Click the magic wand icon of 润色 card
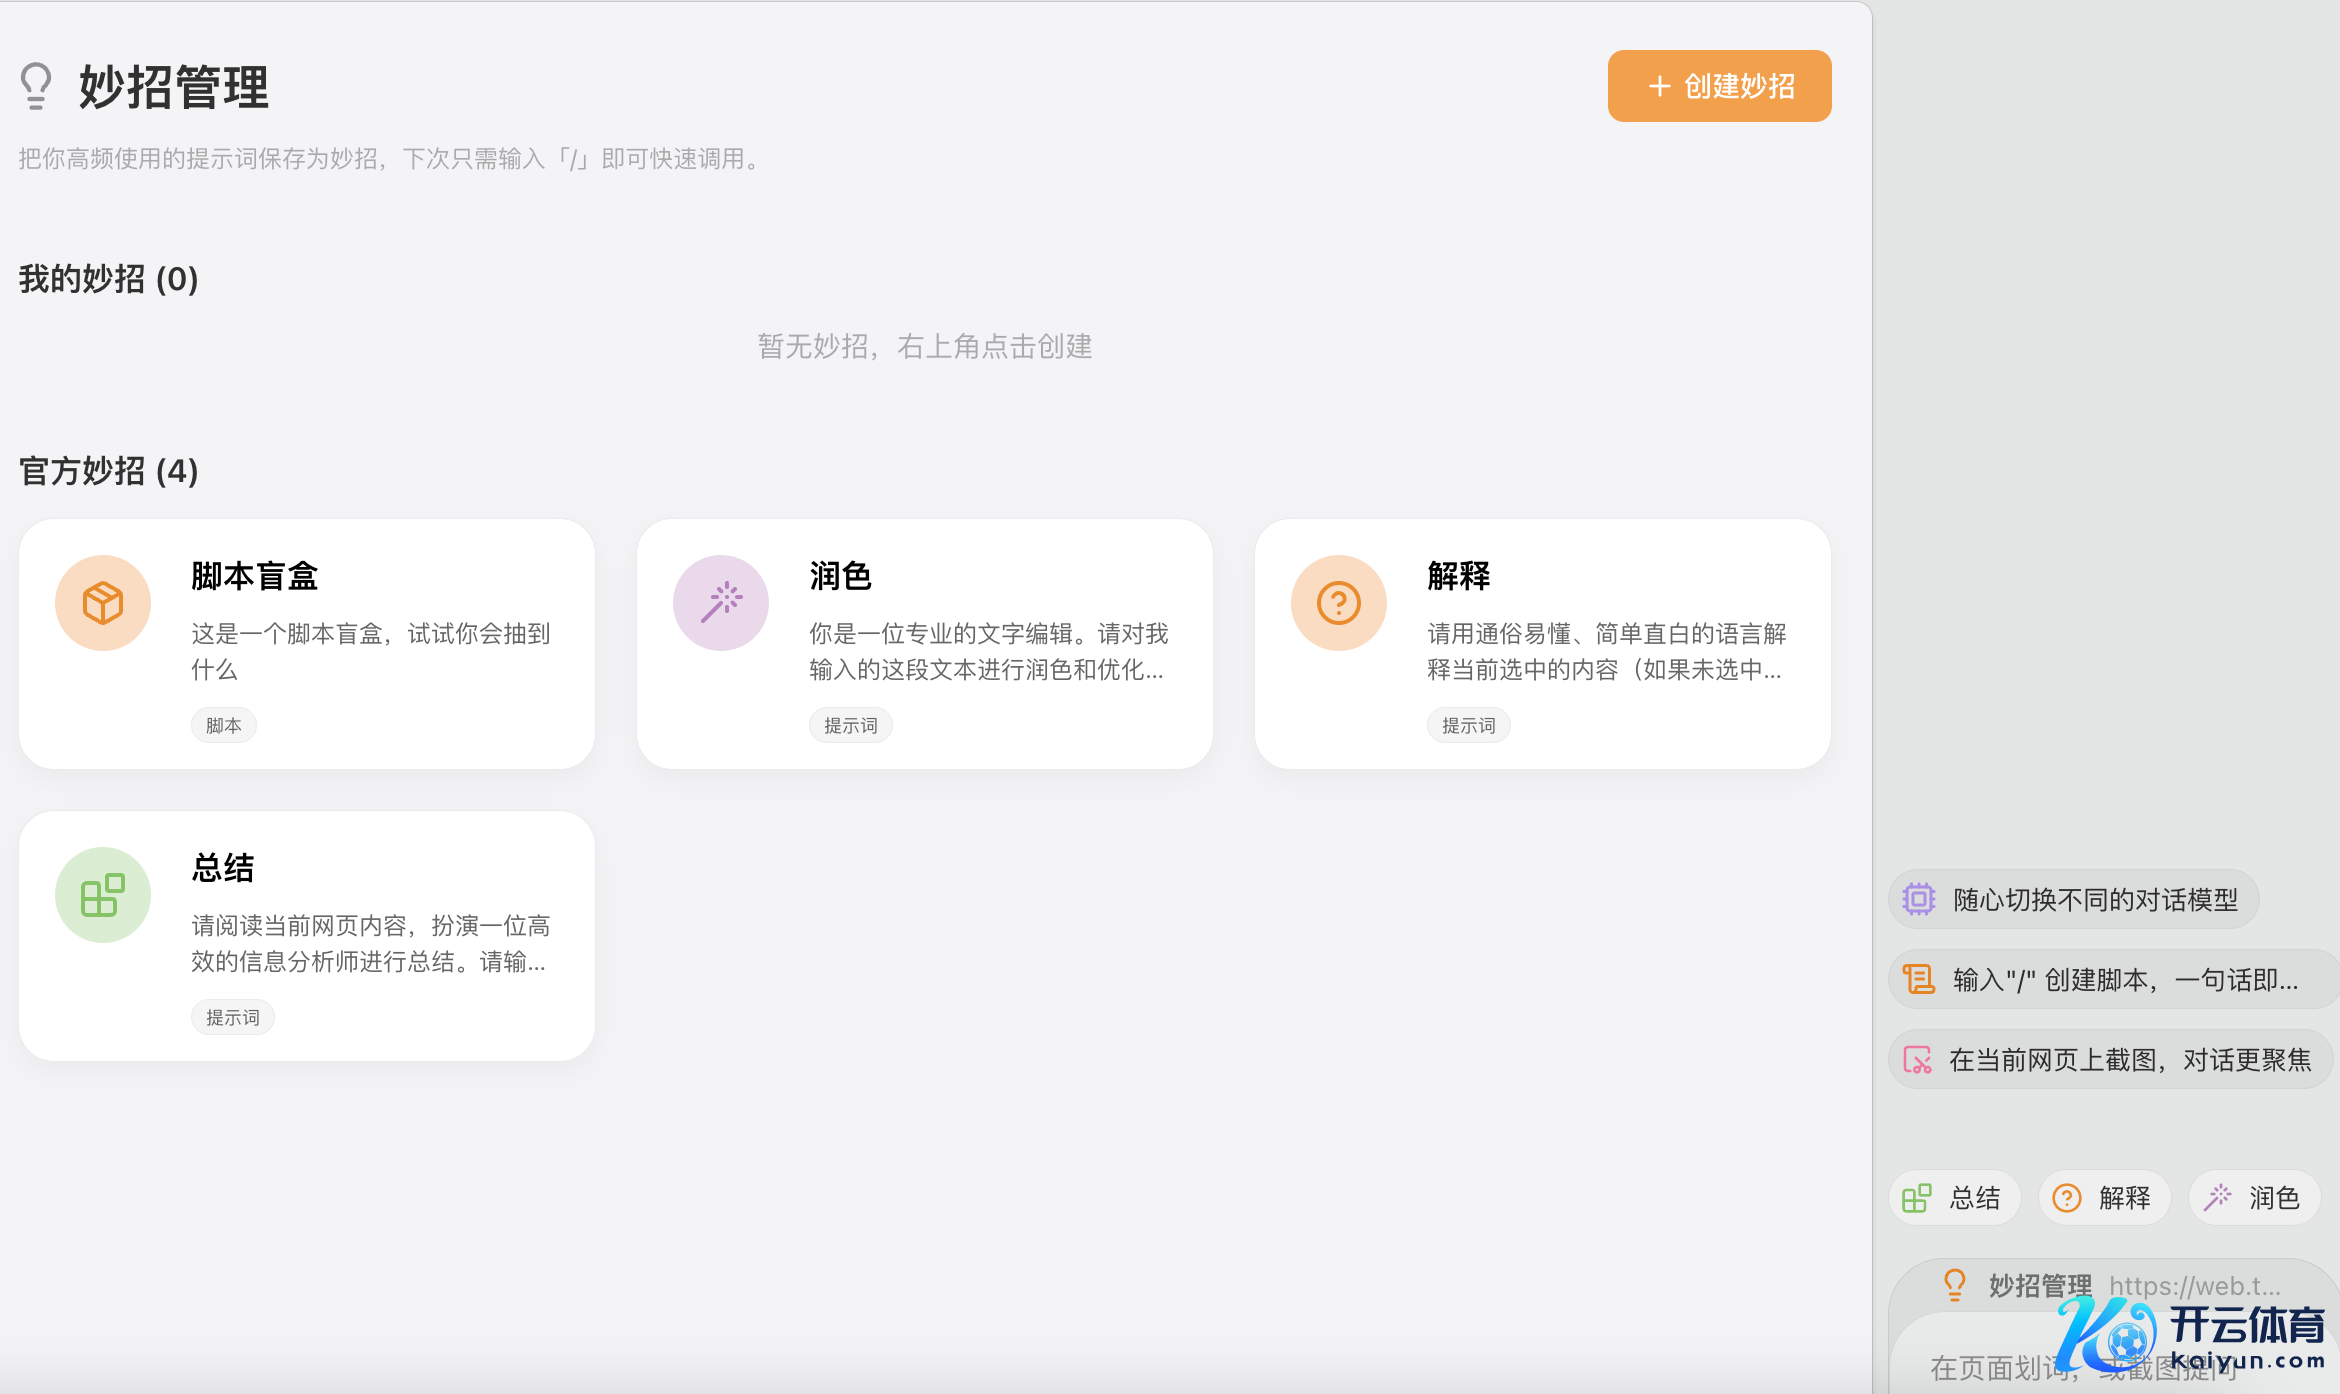This screenshot has width=2340, height=1394. click(721, 603)
